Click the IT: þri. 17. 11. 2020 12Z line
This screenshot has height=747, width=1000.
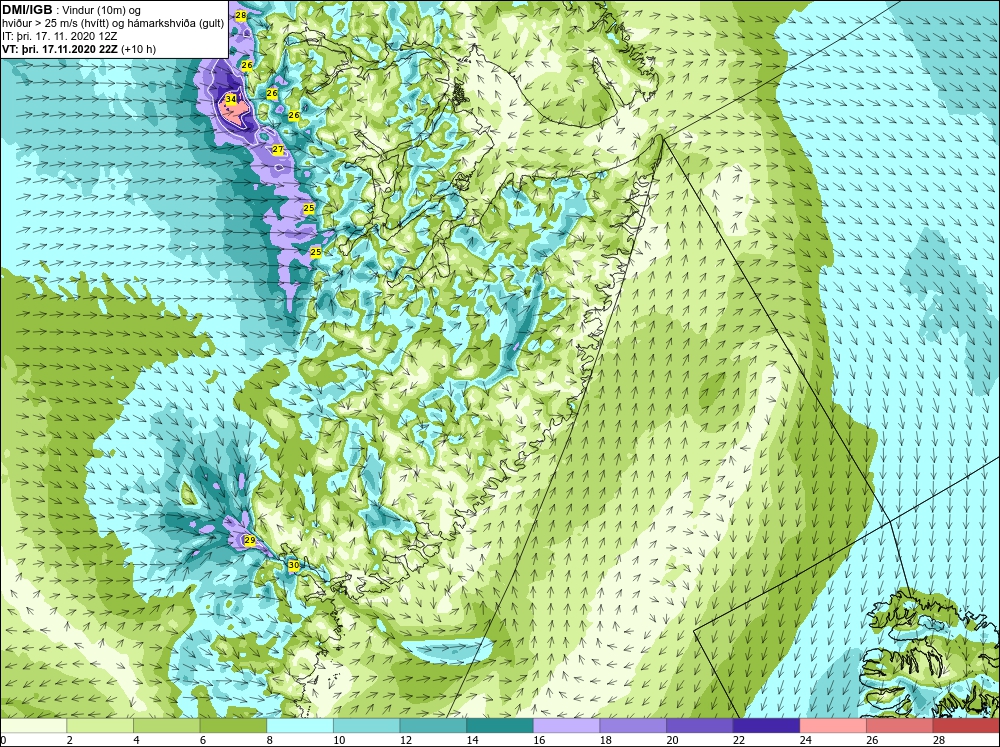click(50, 36)
